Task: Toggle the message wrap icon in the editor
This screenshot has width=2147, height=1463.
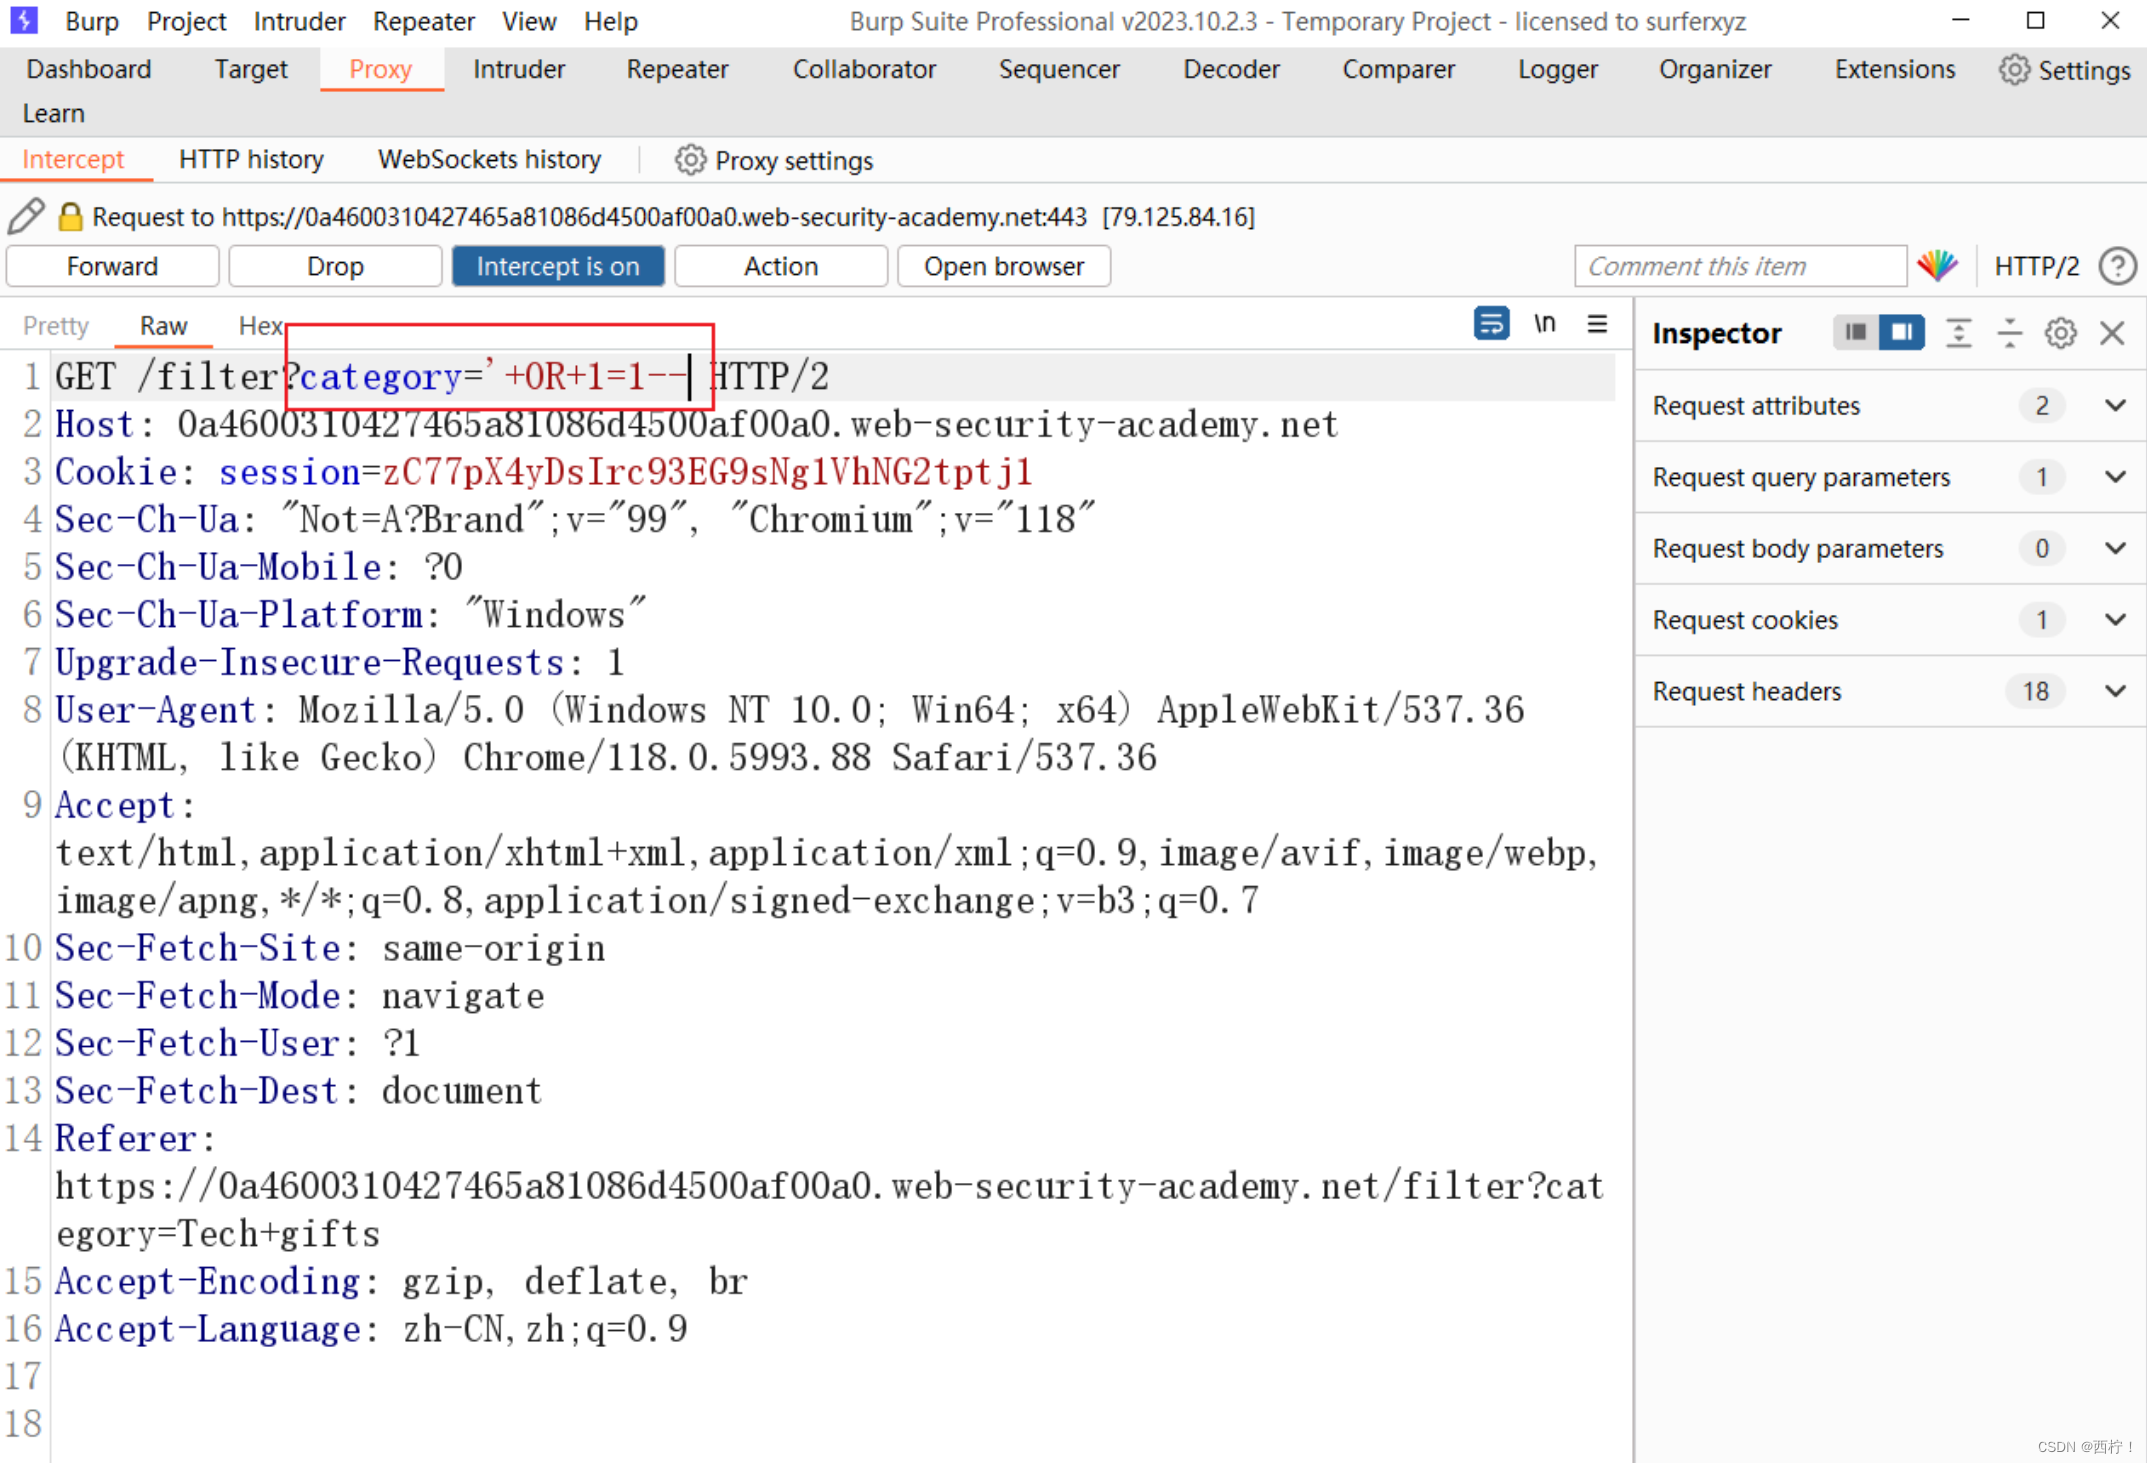Action: coord(1490,324)
